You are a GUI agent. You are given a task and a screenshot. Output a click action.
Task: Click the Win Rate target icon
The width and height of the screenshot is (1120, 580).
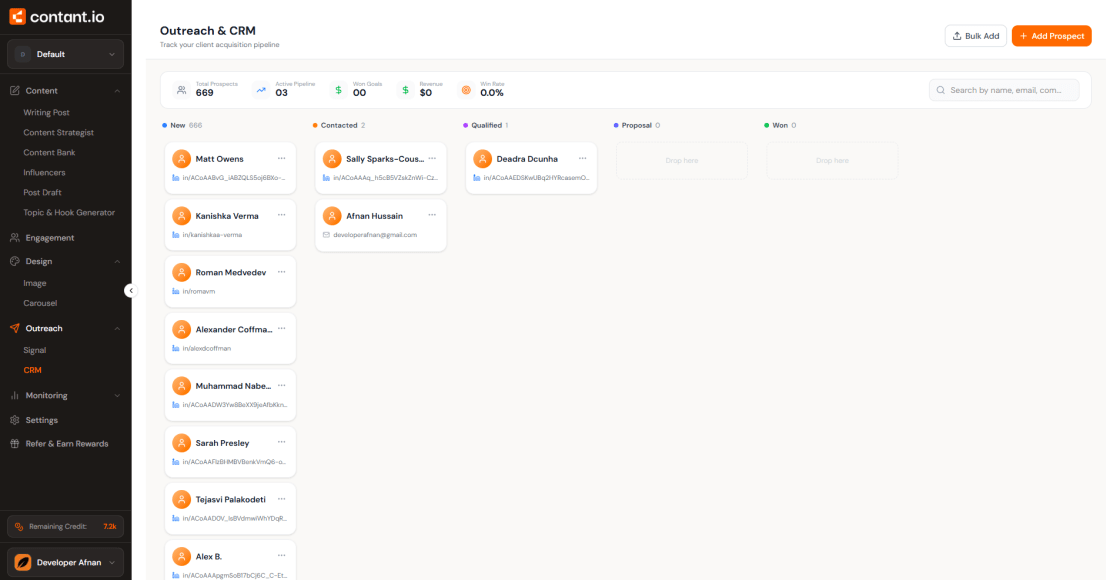(x=466, y=90)
